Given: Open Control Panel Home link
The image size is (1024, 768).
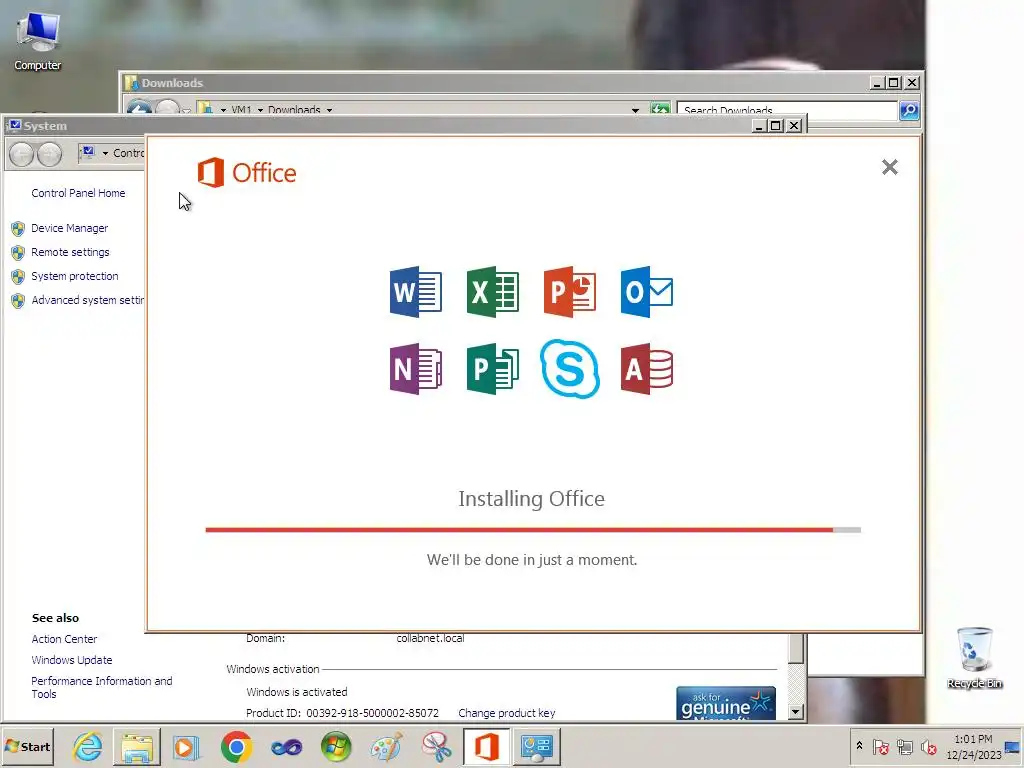Looking at the screenshot, I should [x=78, y=193].
